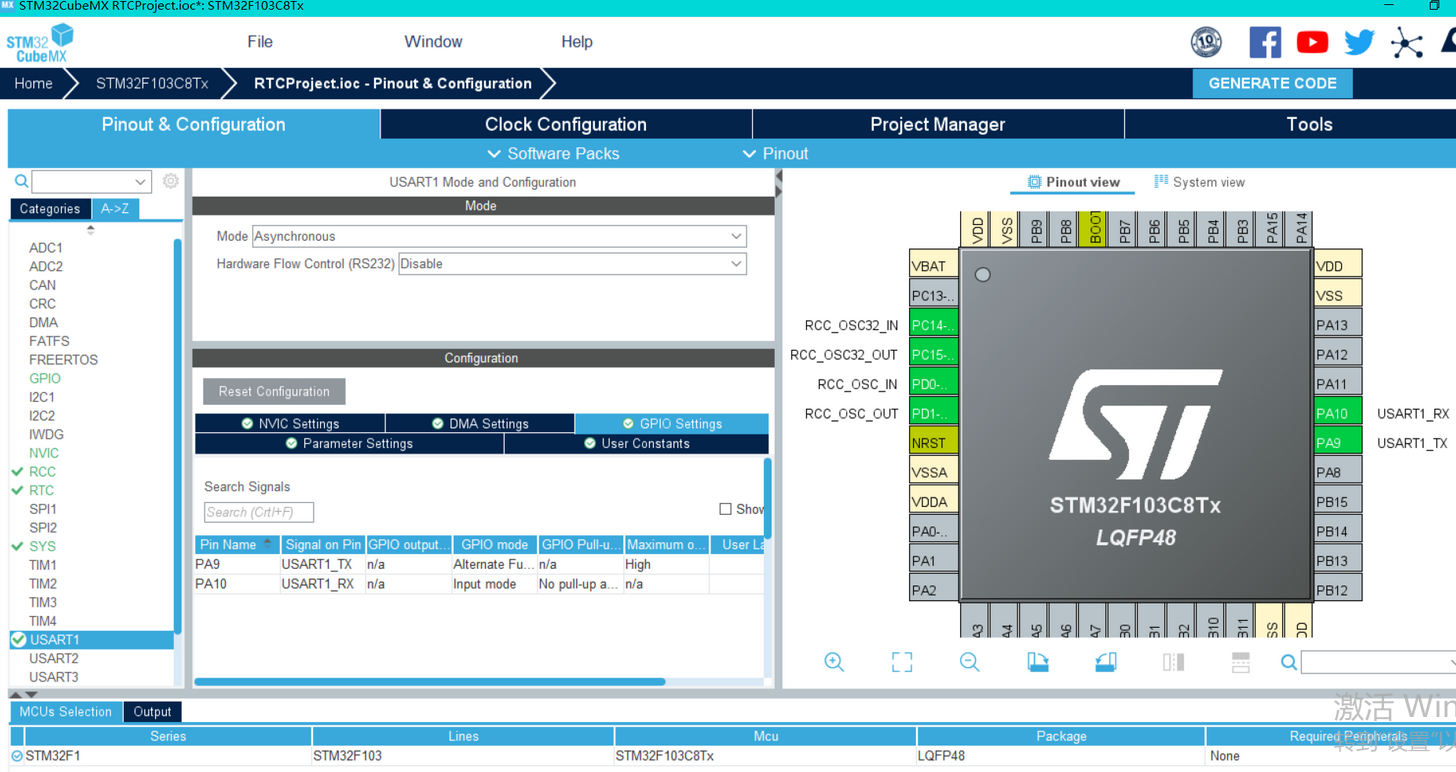Open the STM32CubeMX Facebook page icon
This screenshot has height=772, width=1456.
pos(1265,42)
